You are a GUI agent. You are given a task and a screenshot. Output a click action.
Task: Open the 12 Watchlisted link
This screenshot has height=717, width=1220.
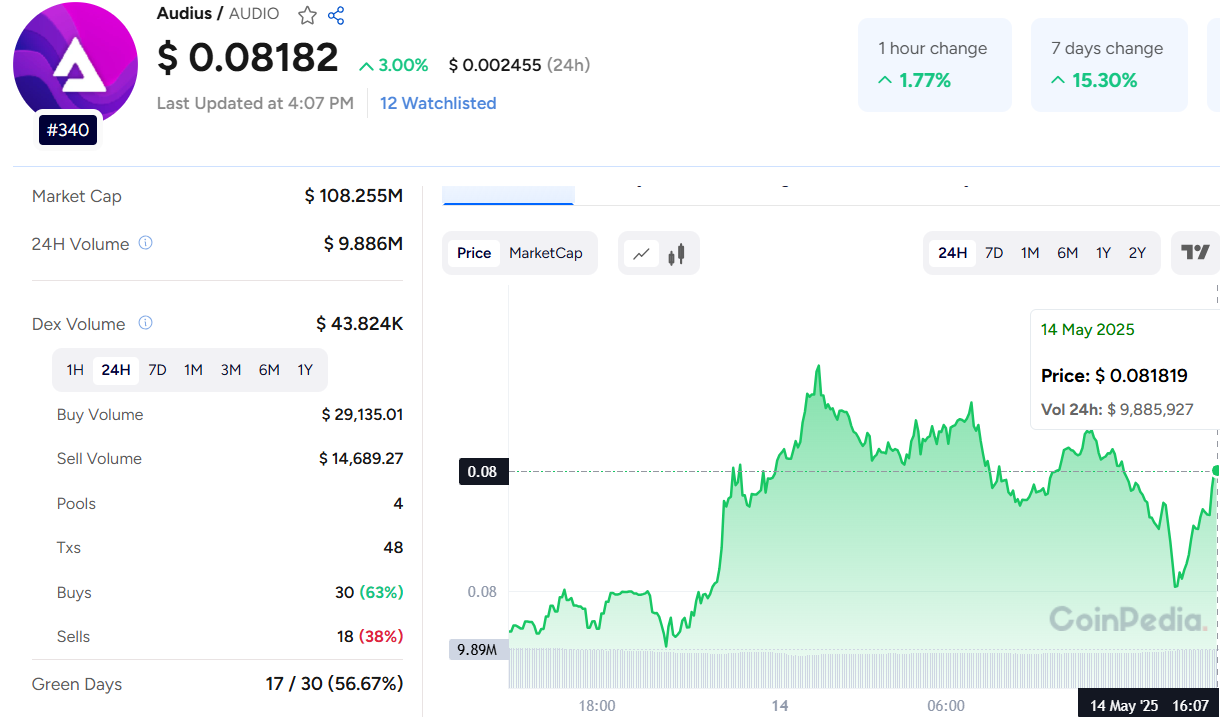pyautogui.click(x=438, y=103)
